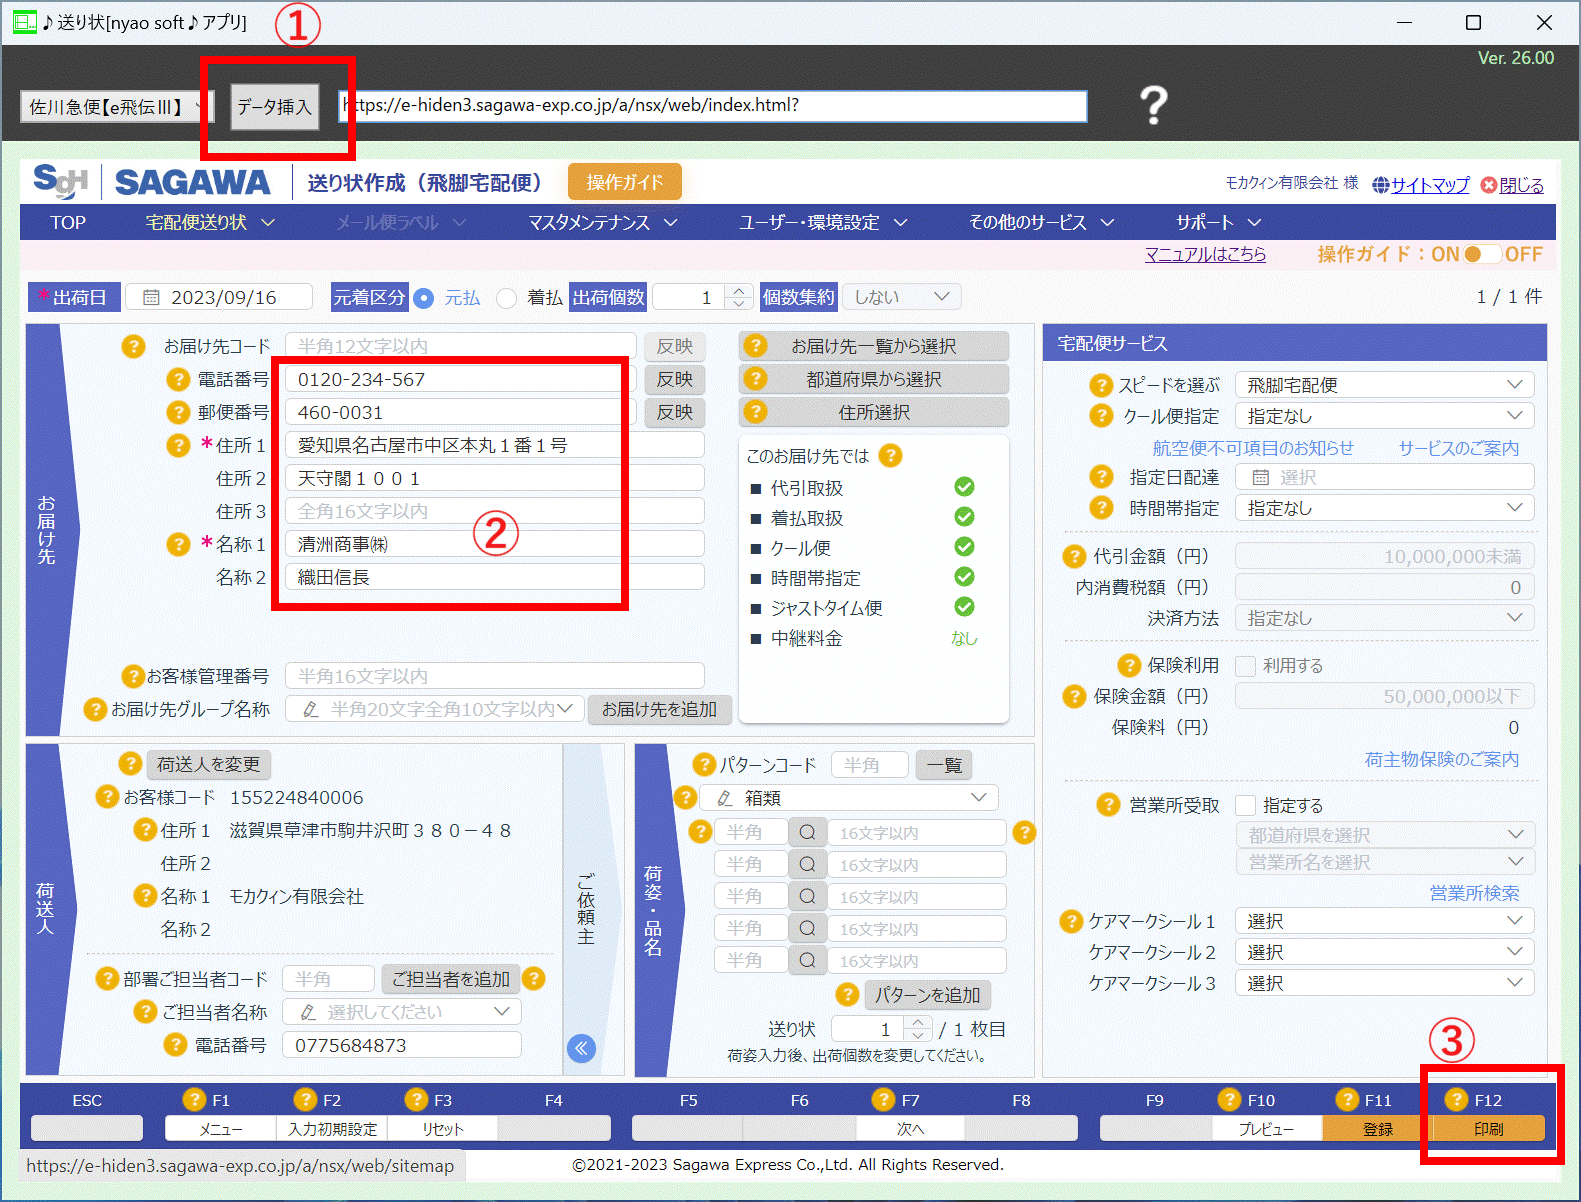The image size is (1581, 1202).
Task: Click help icon next to 荷送人を変更
Action: point(130,764)
